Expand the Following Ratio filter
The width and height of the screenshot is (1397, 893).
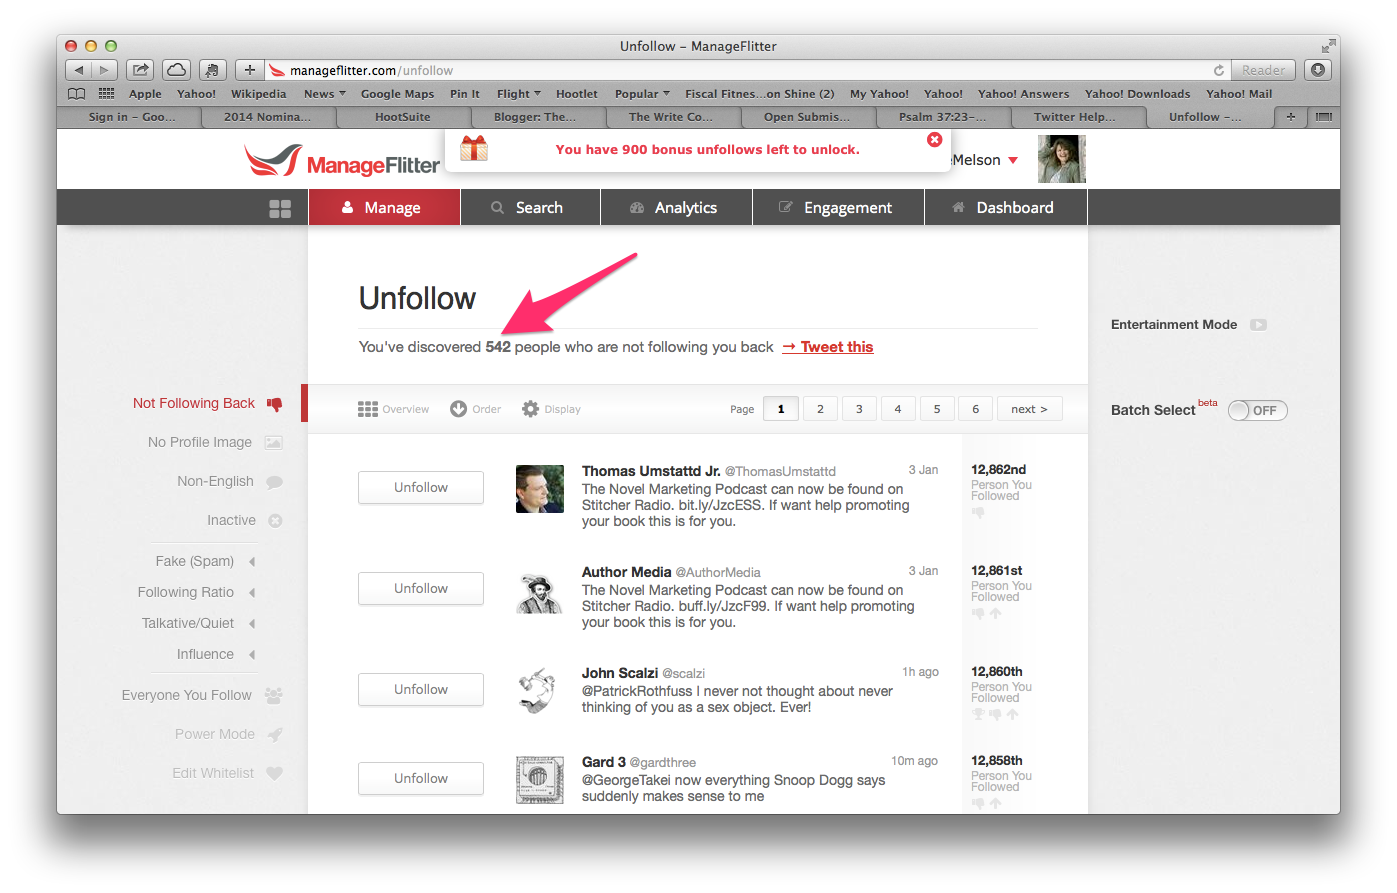coord(252,592)
